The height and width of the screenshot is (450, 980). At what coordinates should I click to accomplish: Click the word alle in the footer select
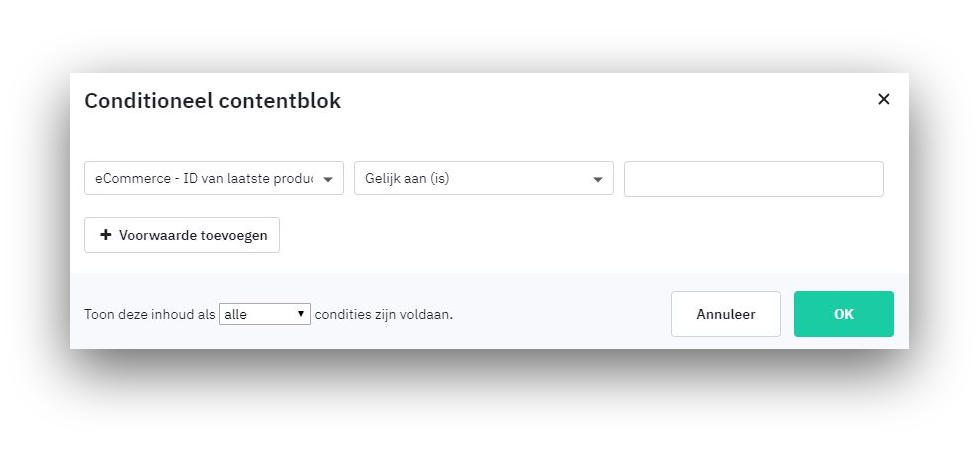[x=236, y=314]
